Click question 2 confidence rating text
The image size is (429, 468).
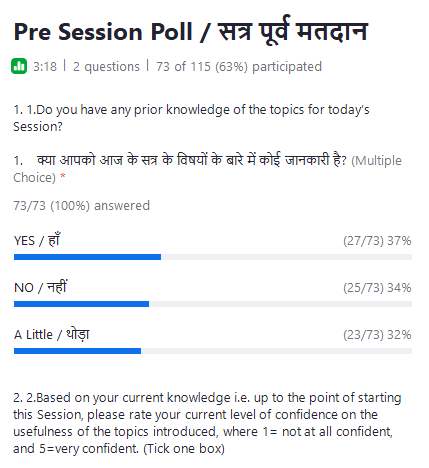[207, 423]
